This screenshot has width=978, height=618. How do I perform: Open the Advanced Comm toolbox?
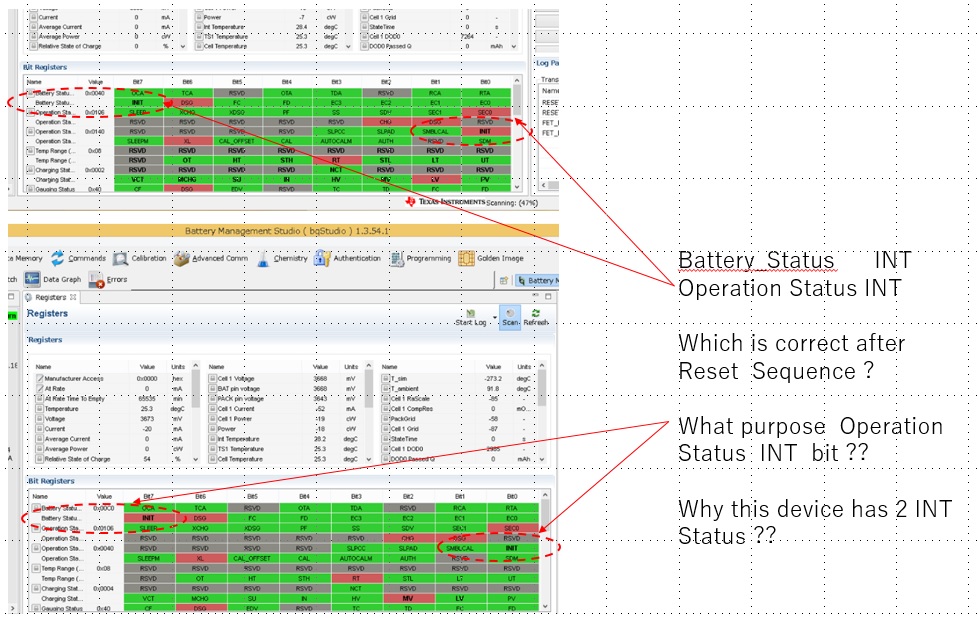point(210,258)
